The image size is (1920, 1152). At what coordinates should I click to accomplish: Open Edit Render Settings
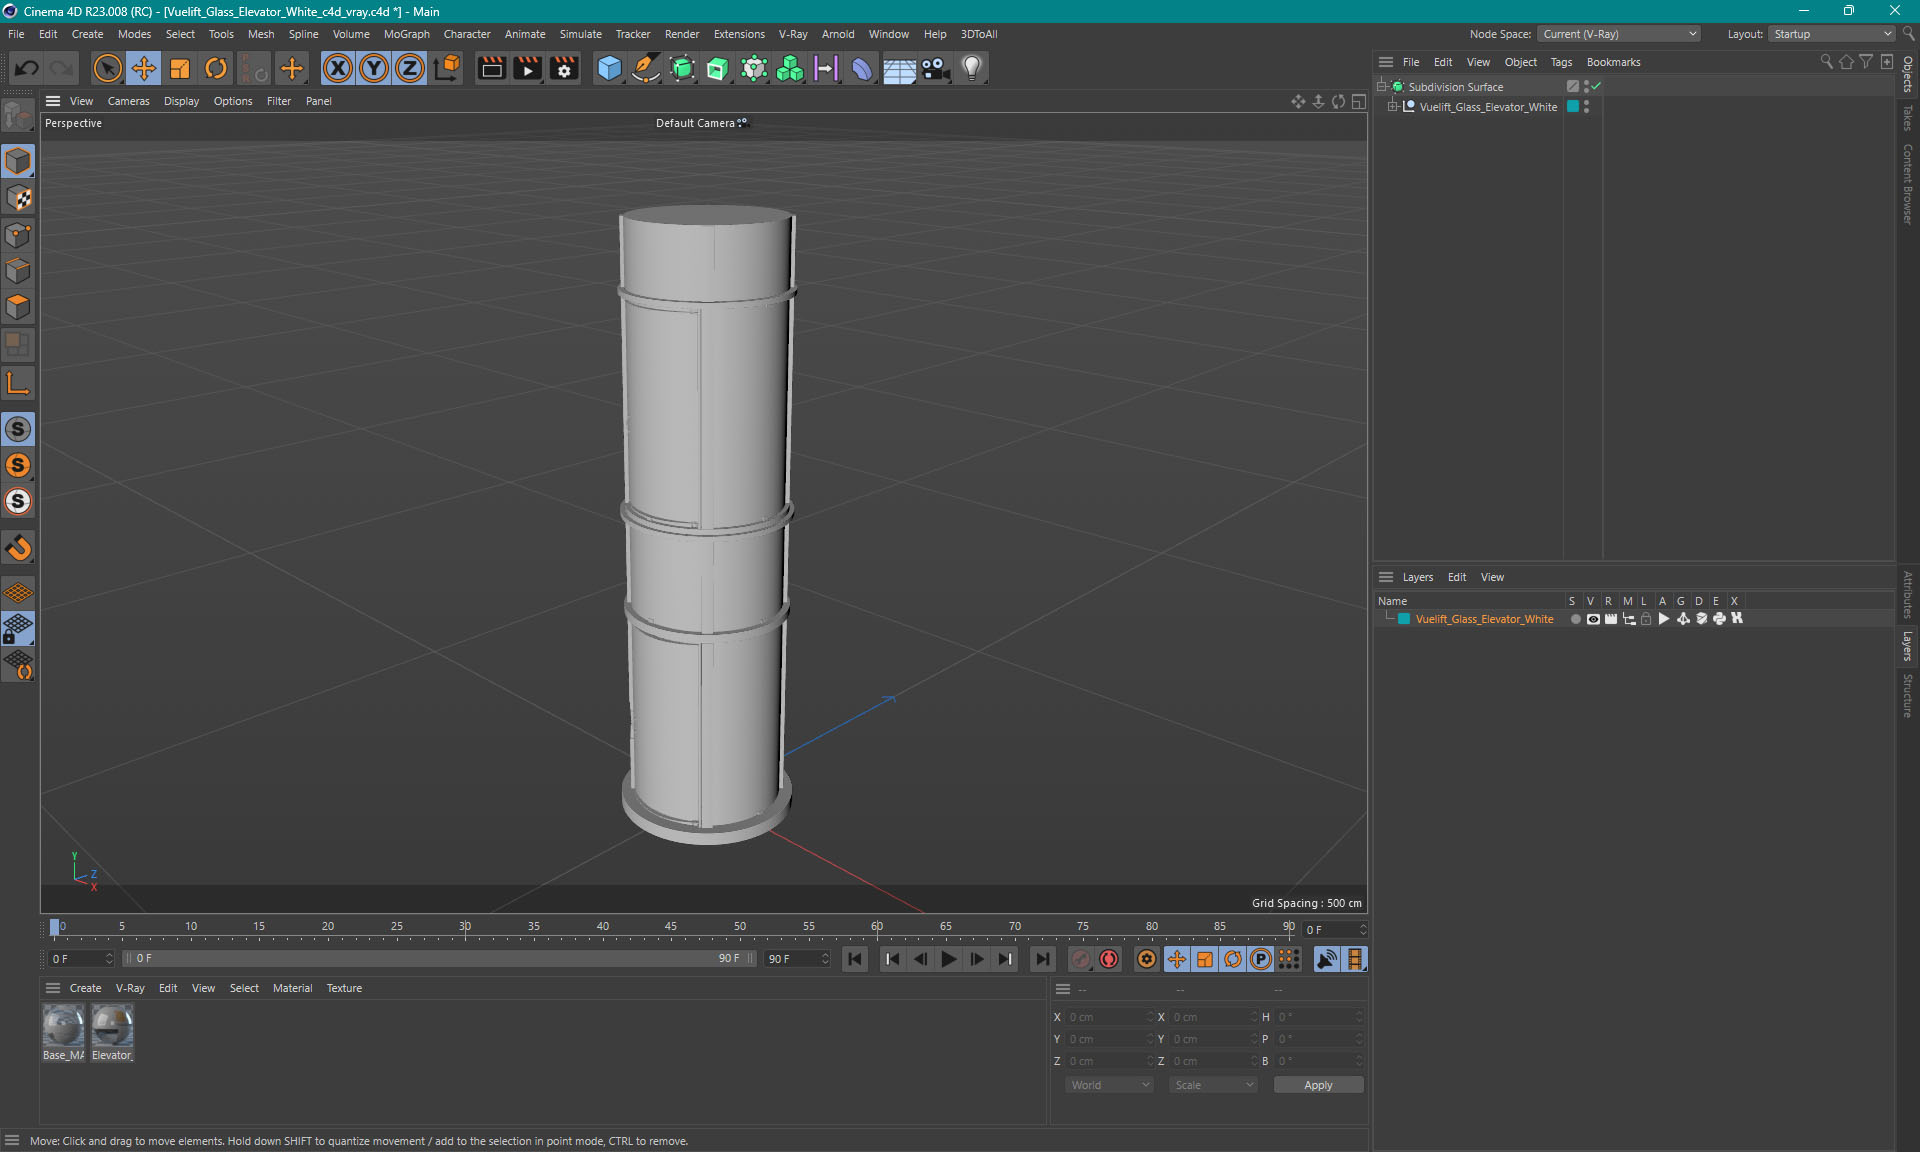click(x=564, y=68)
